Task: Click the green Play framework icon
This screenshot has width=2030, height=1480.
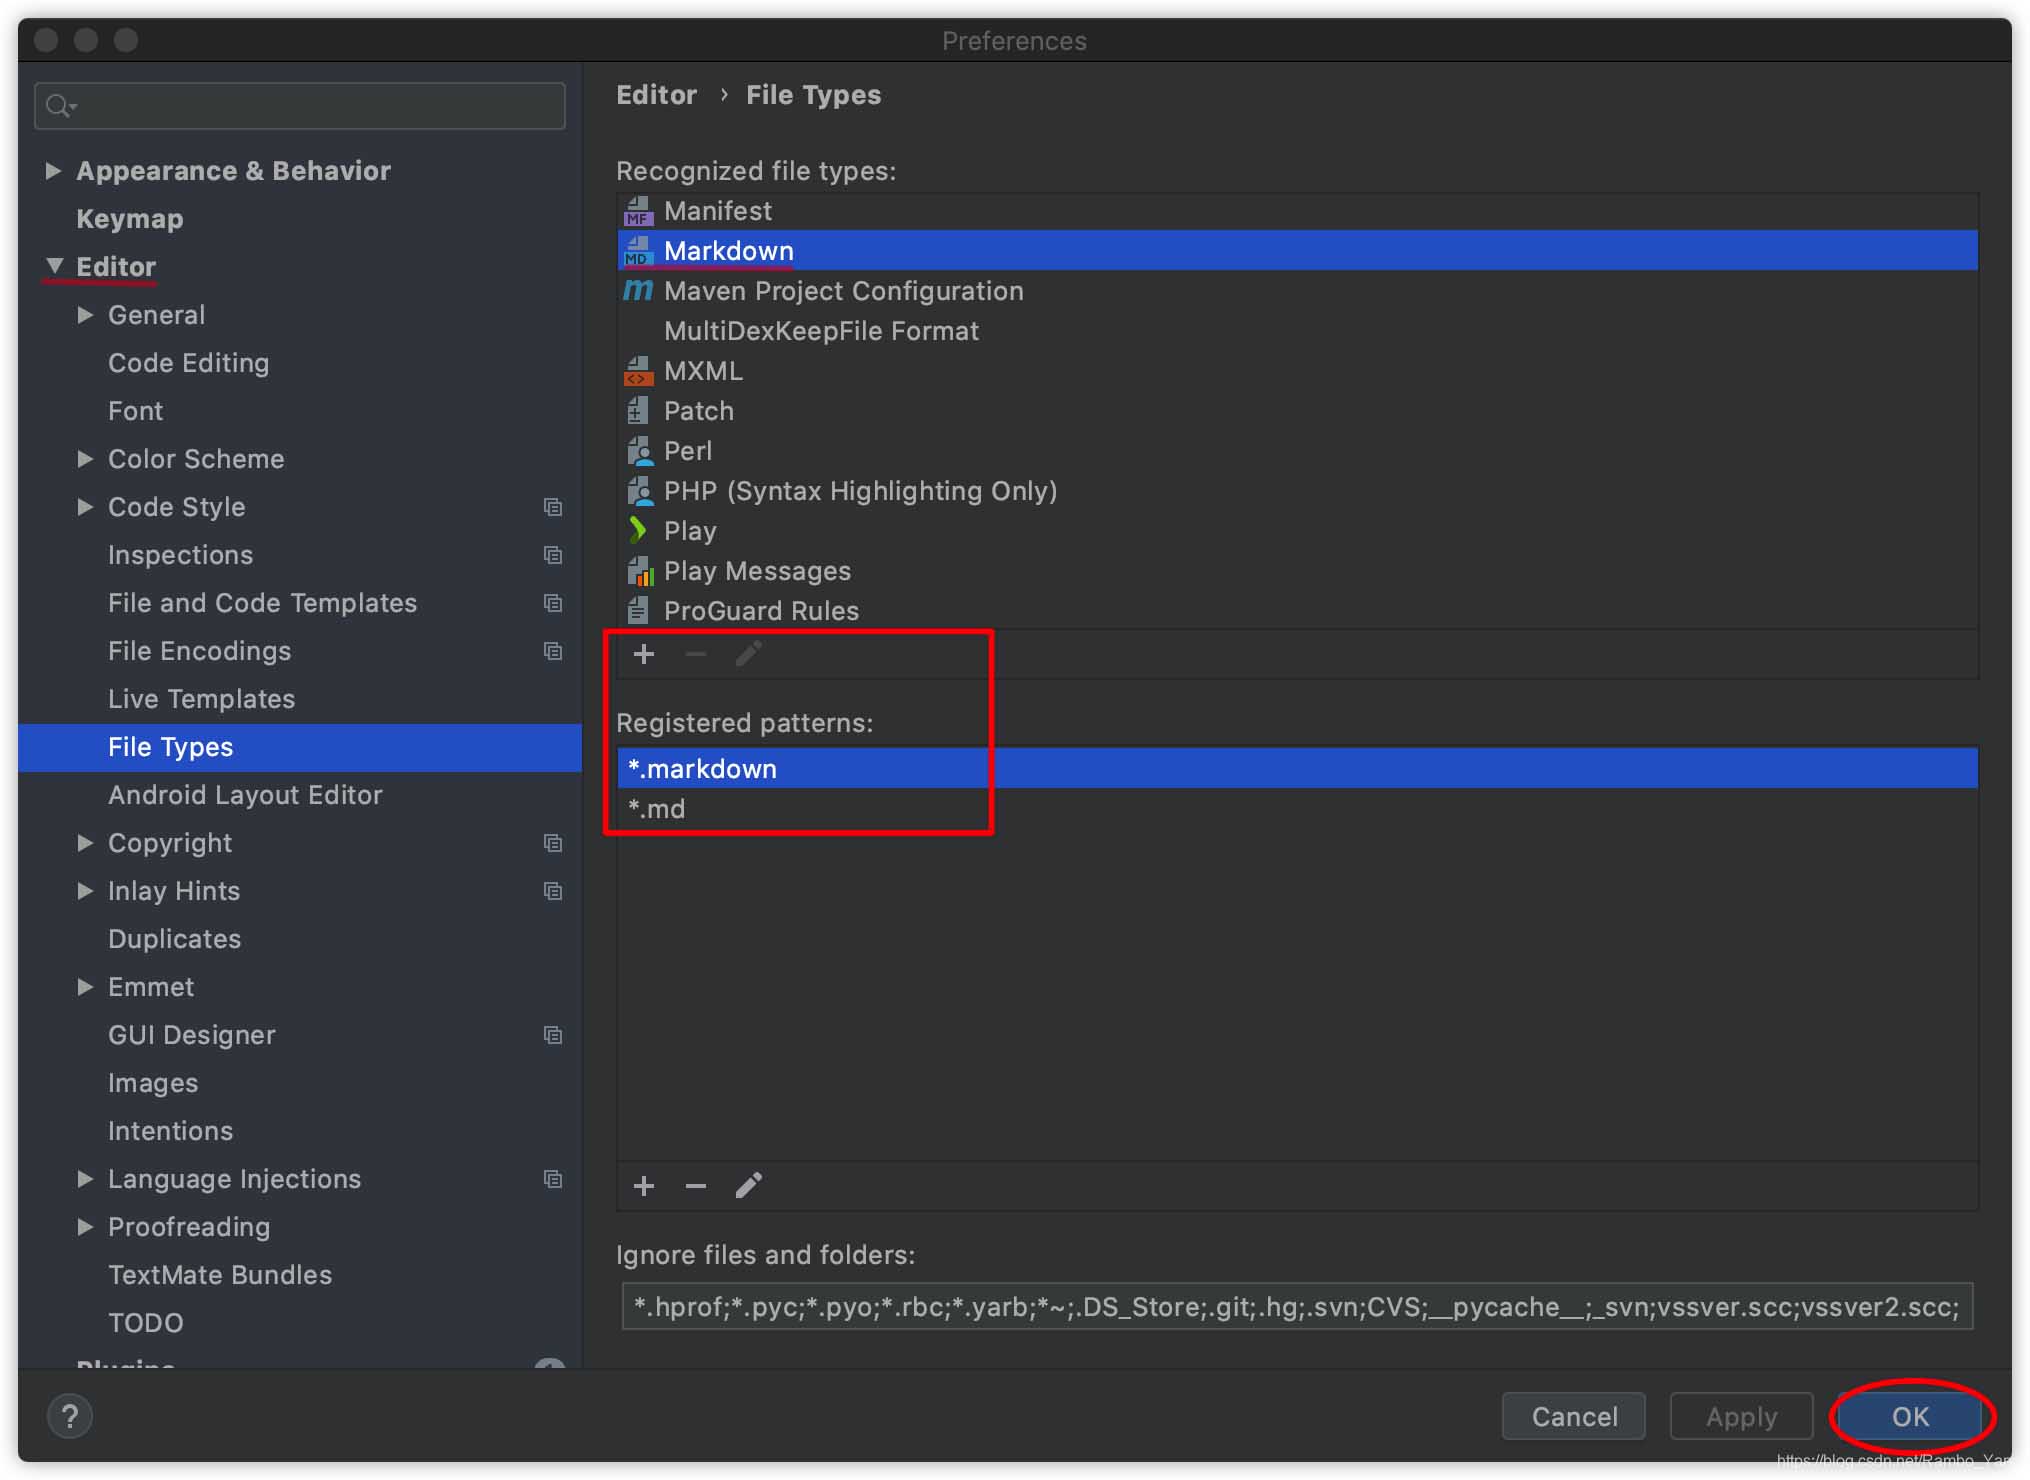Action: 637,531
